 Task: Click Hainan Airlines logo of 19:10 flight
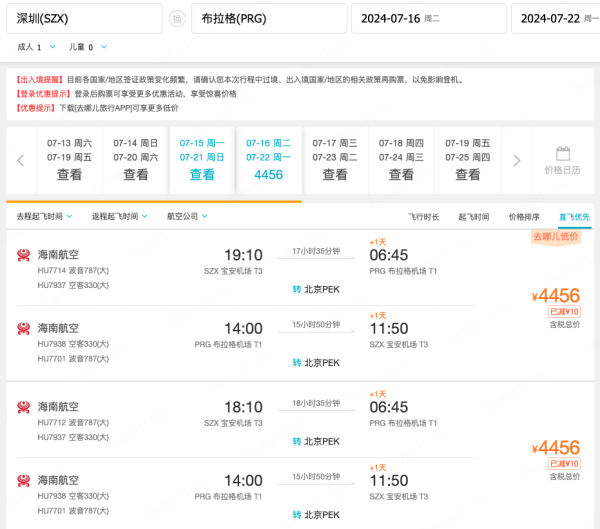click(24, 255)
